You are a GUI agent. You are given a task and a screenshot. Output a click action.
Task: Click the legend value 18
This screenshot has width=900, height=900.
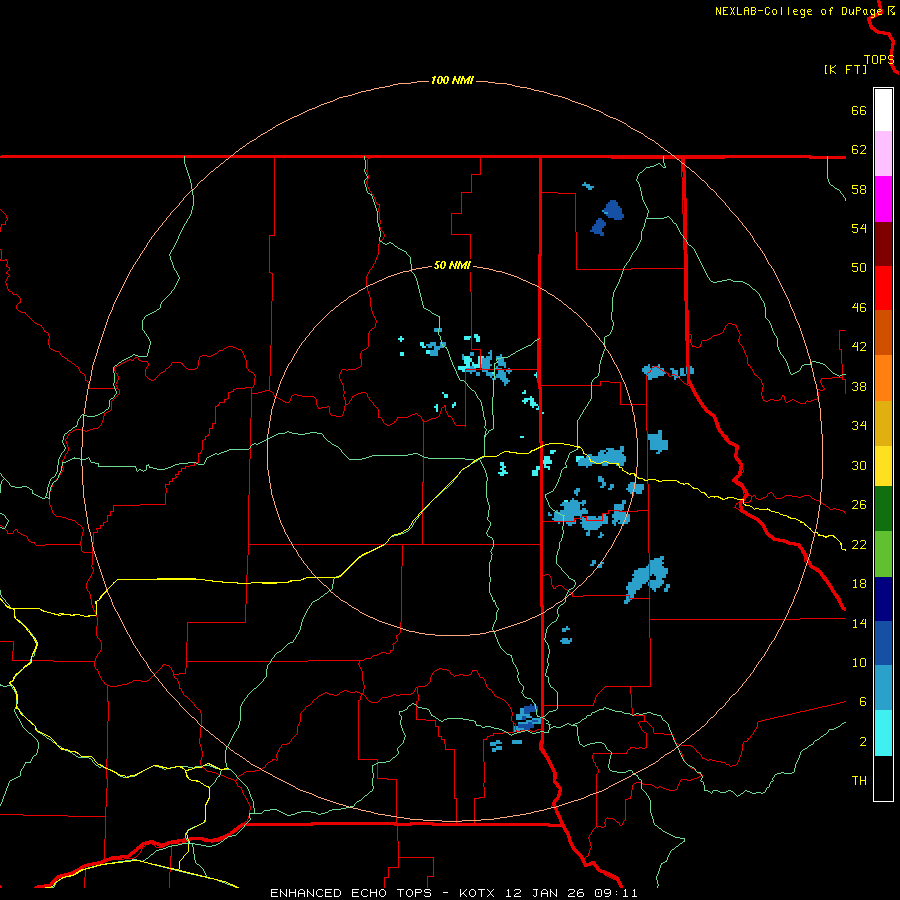click(x=859, y=584)
